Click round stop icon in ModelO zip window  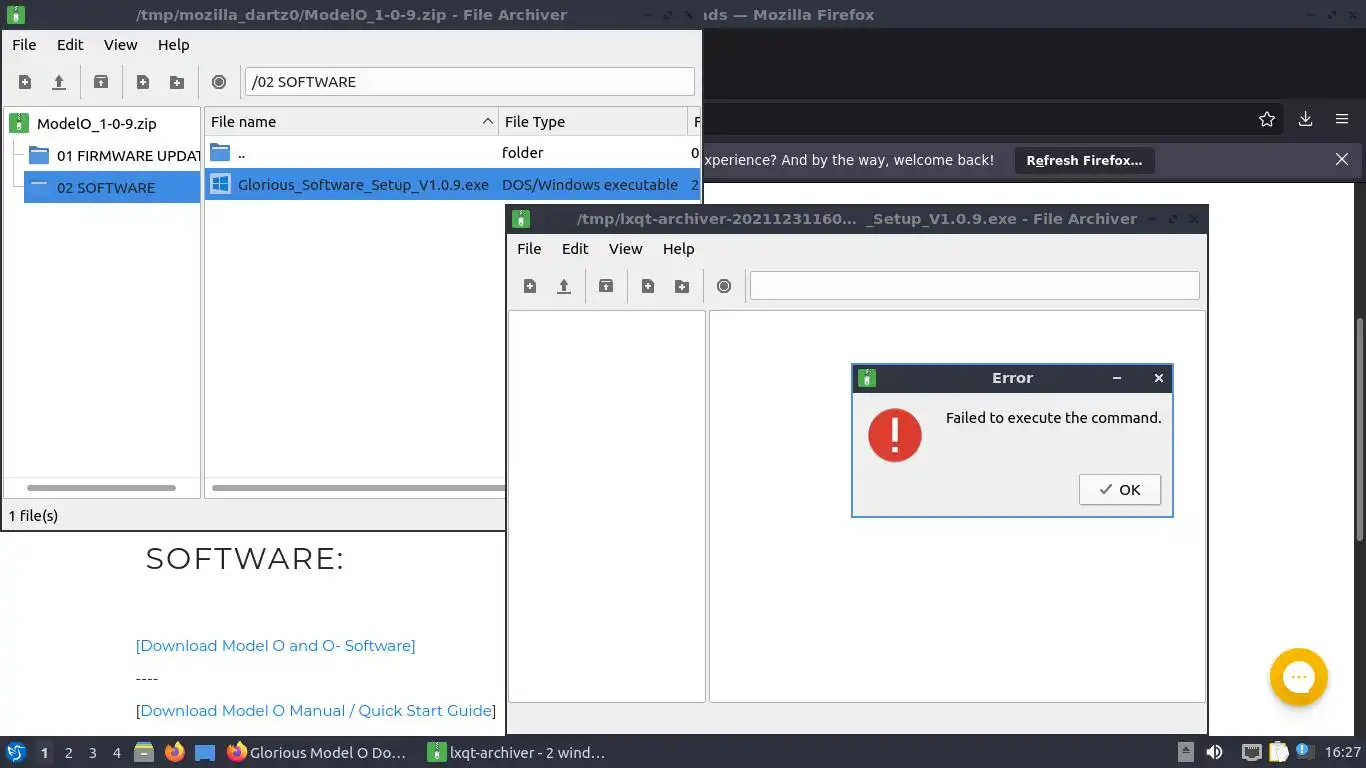tap(219, 82)
